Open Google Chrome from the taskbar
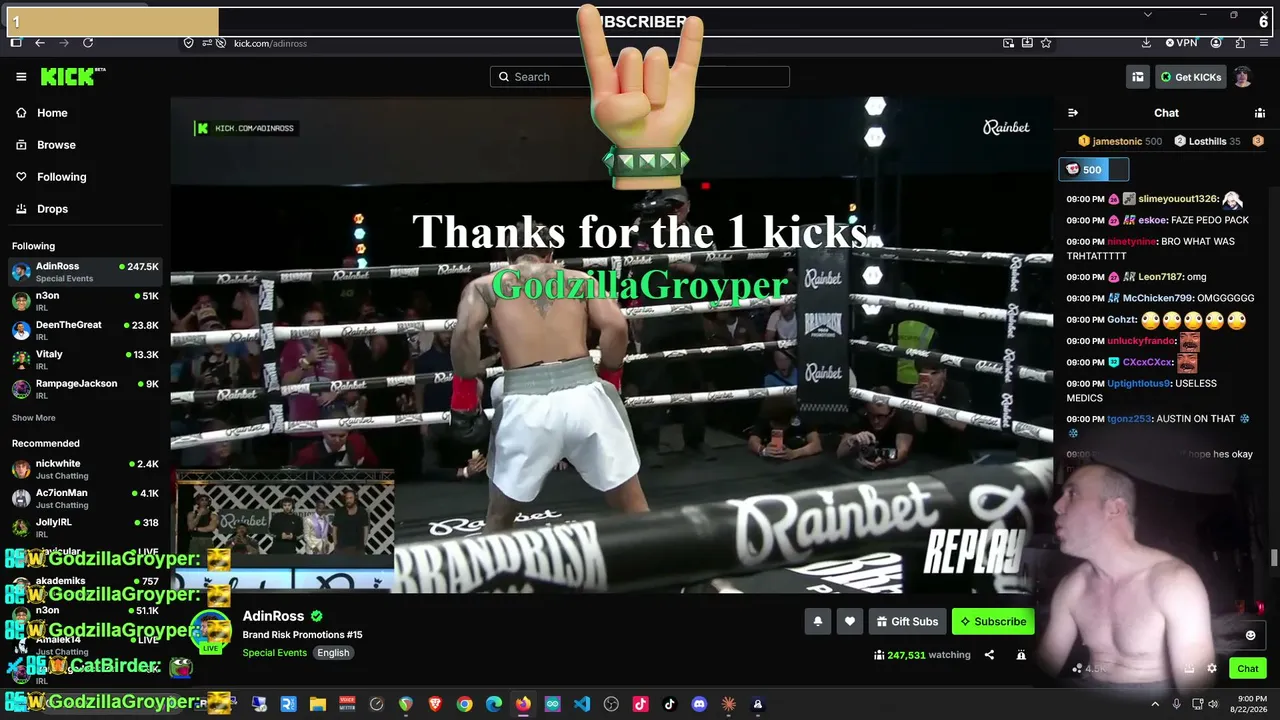 [x=464, y=704]
